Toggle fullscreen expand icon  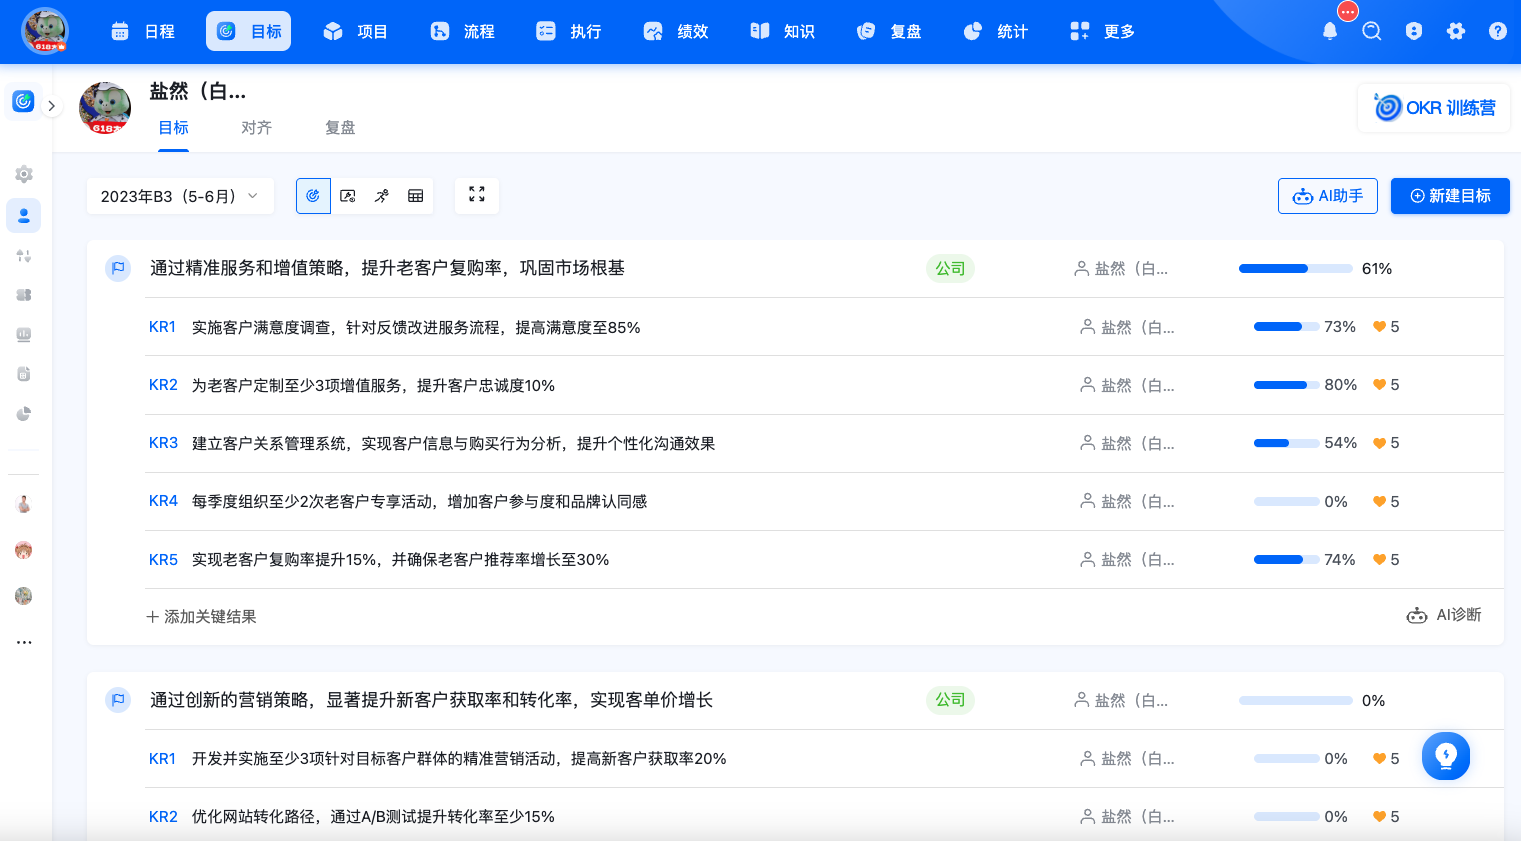tap(477, 195)
